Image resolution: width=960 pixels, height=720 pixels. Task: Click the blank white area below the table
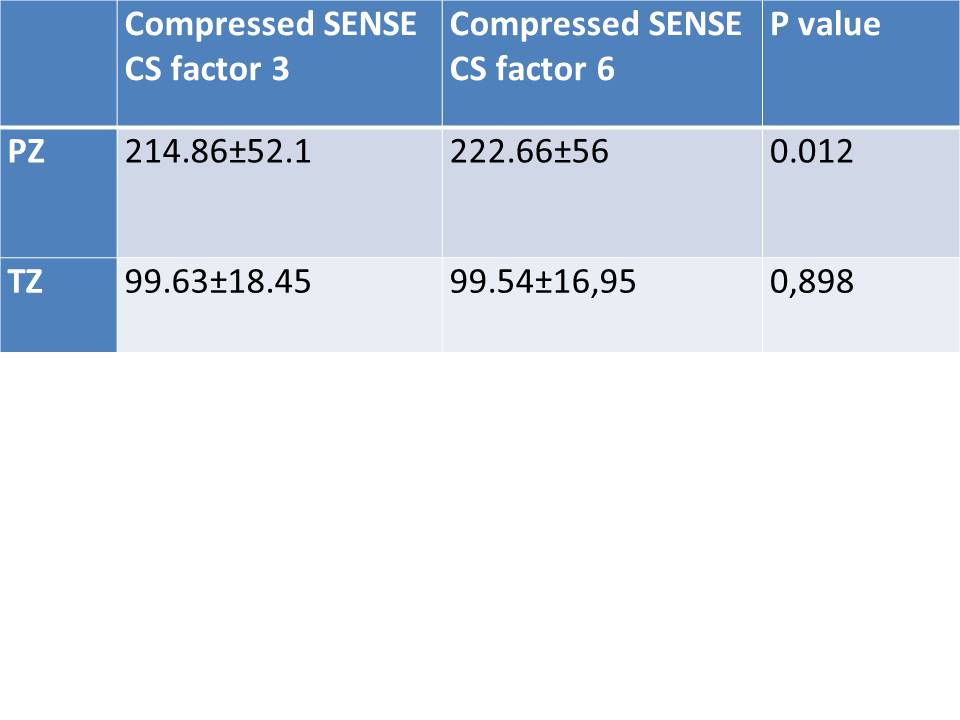480,530
